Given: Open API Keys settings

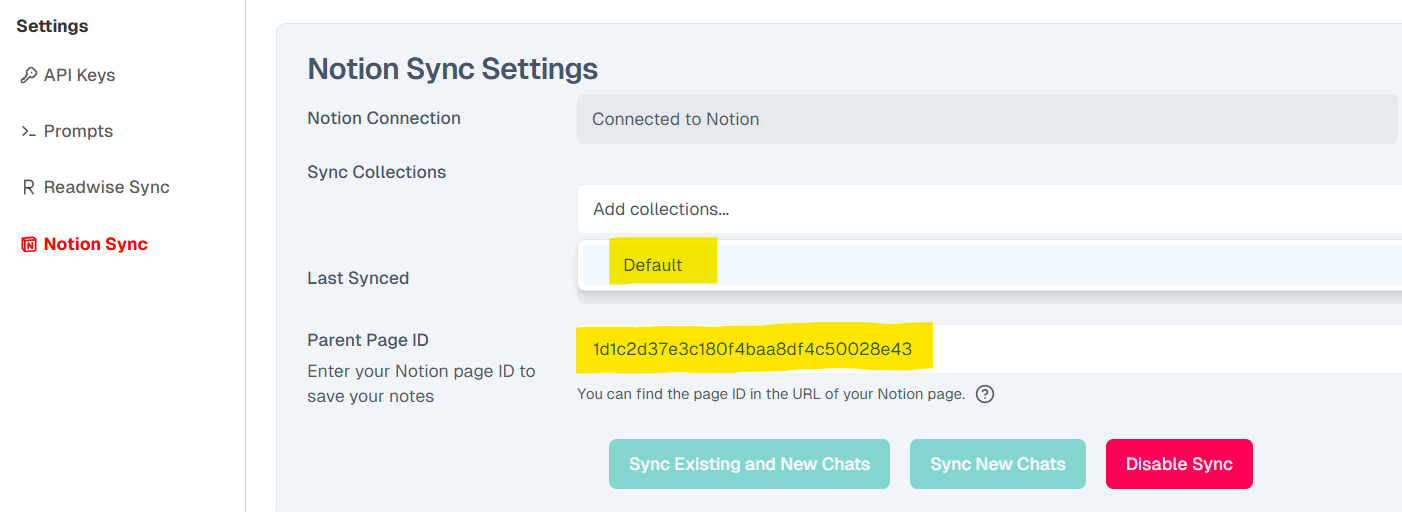Looking at the screenshot, I should tap(79, 75).
